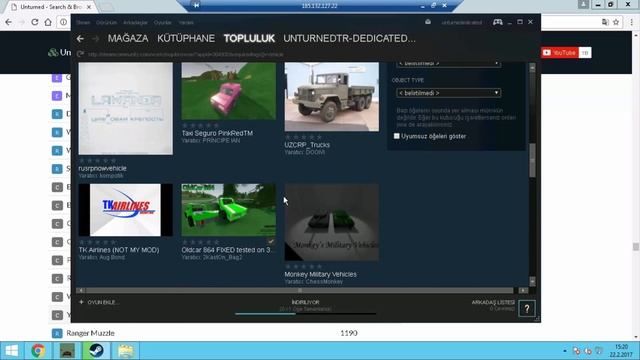Click the site info icon in Chrome address bar
The height and width of the screenshot is (360, 640).
pos(63,22)
